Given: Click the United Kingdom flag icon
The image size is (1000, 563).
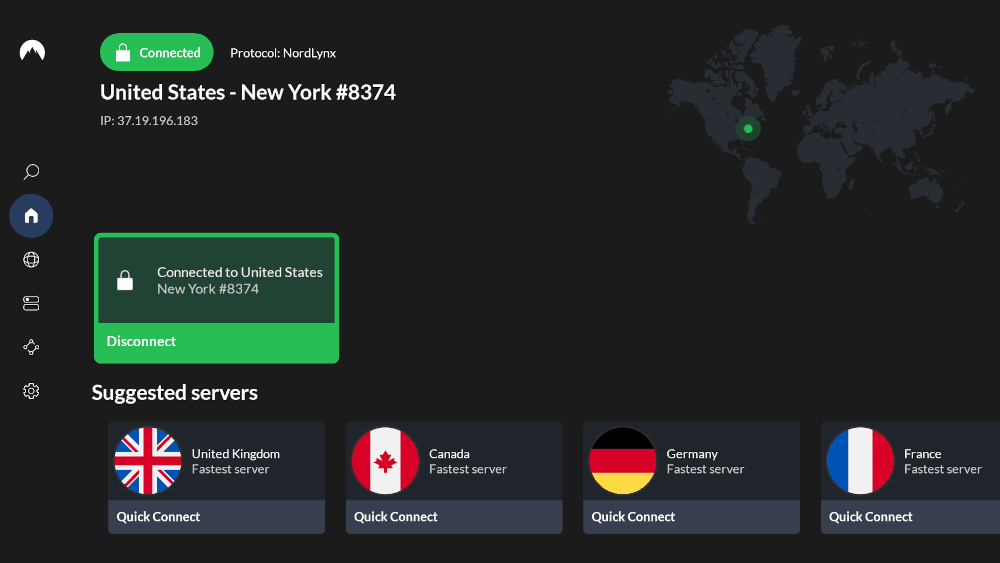Looking at the screenshot, I should (x=148, y=461).
